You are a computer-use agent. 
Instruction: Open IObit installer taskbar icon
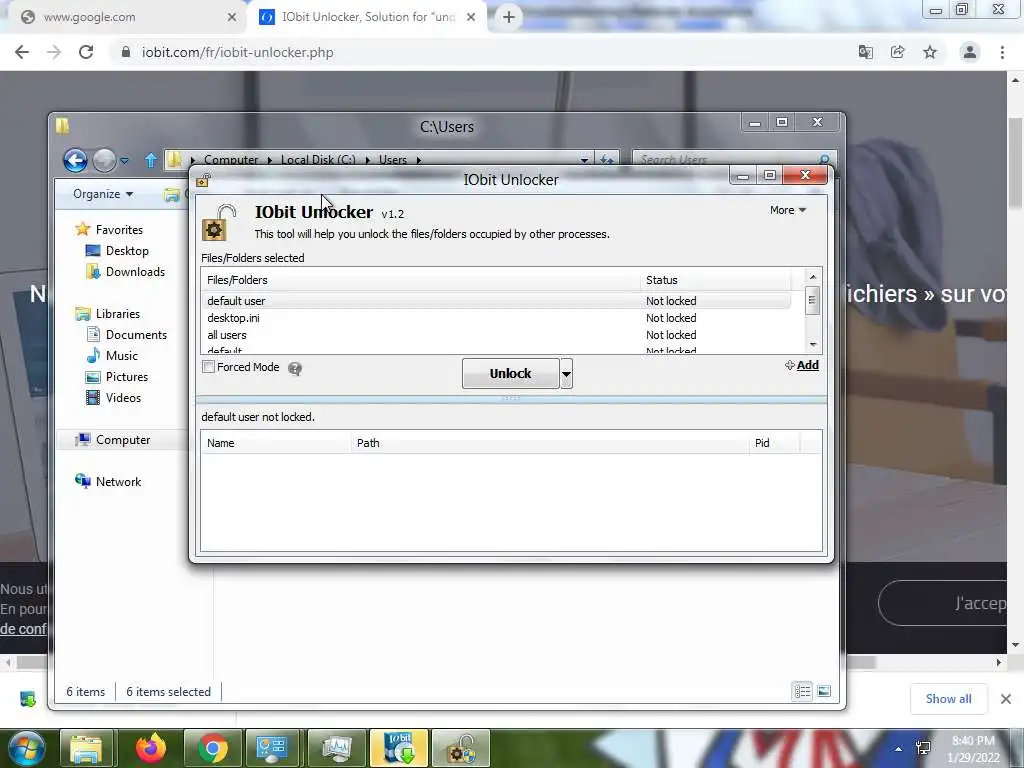tap(399, 748)
